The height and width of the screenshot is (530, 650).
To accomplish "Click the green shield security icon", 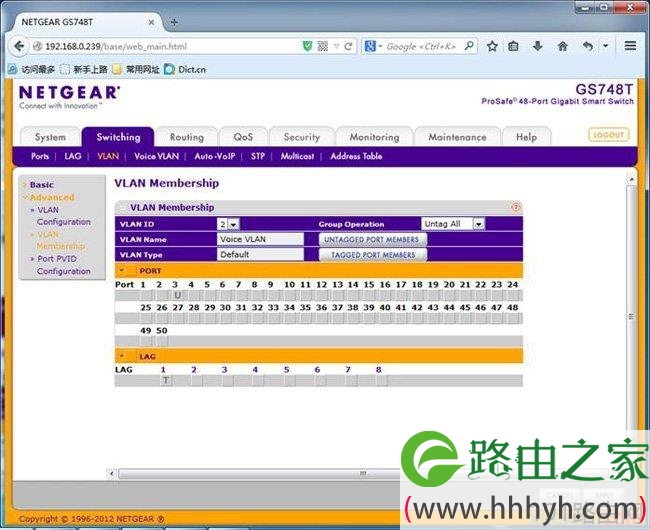I will point(307,46).
